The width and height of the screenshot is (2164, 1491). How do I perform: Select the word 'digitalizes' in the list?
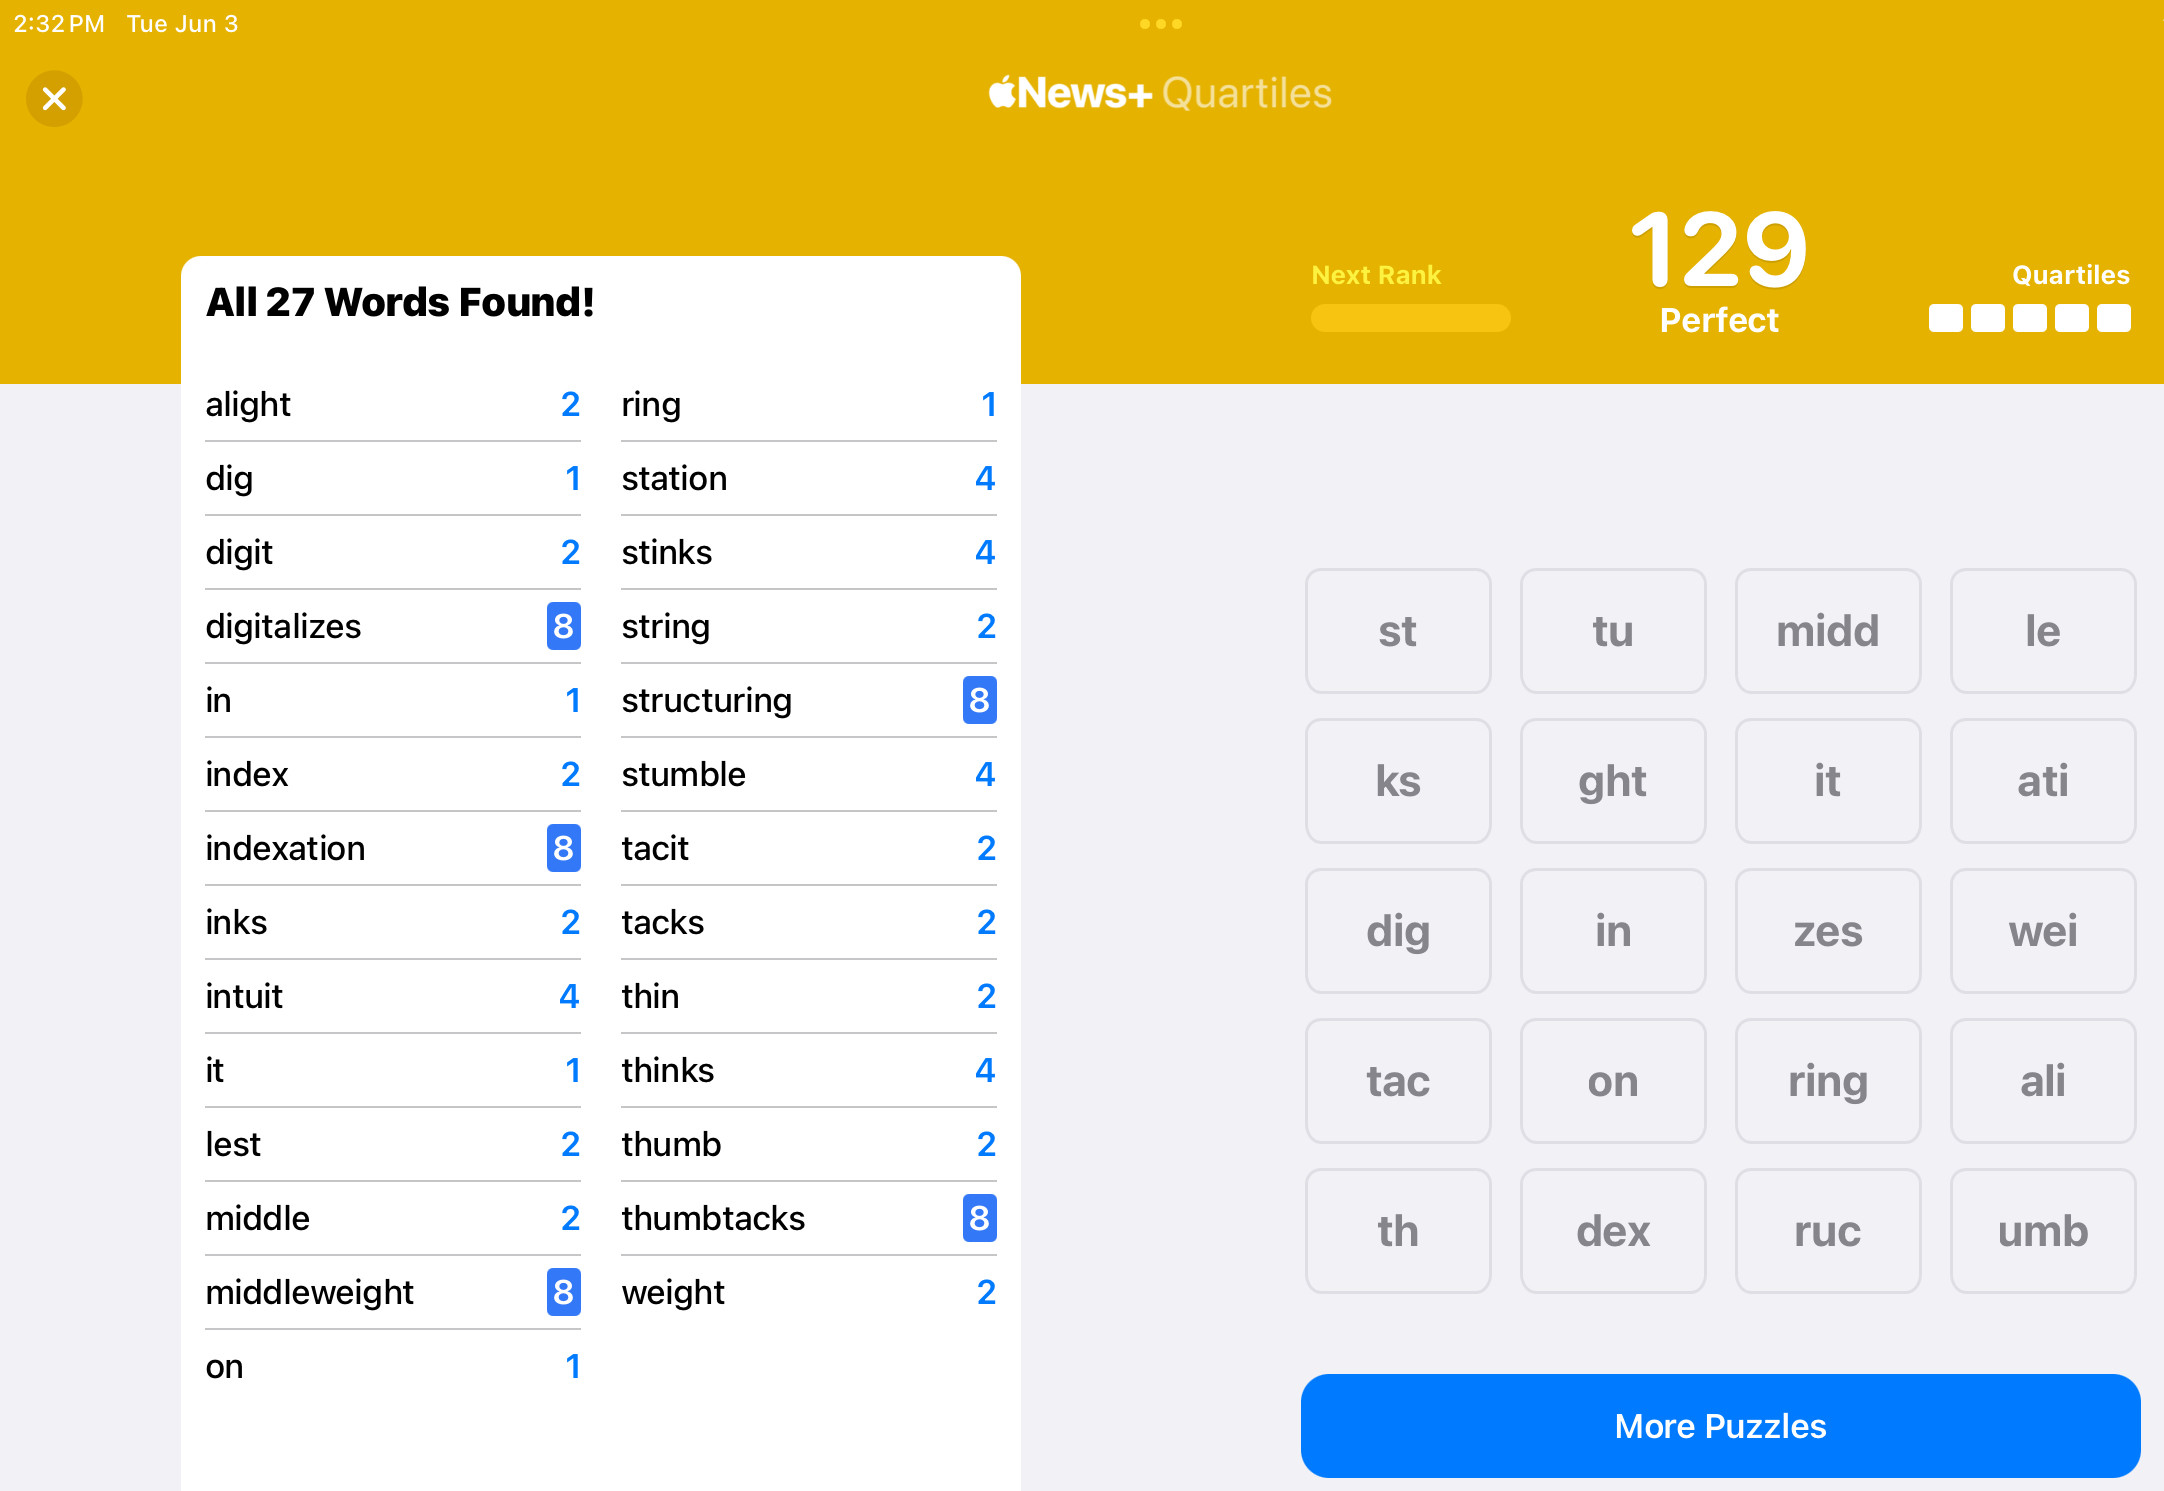(x=283, y=626)
